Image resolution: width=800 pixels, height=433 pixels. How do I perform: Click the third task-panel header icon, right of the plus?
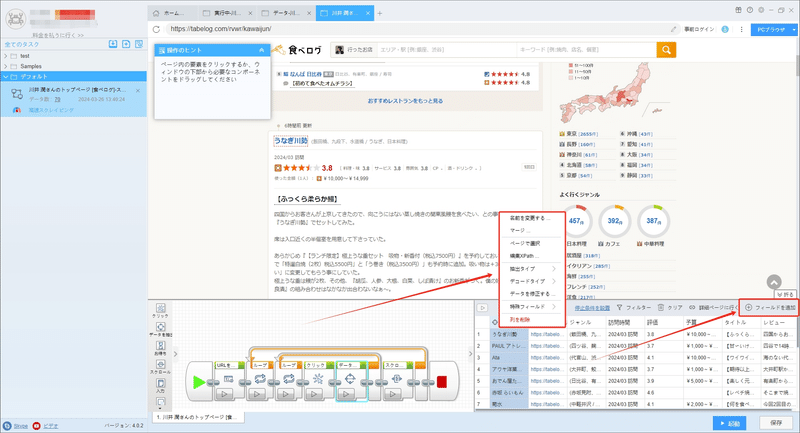tap(139, 44)
